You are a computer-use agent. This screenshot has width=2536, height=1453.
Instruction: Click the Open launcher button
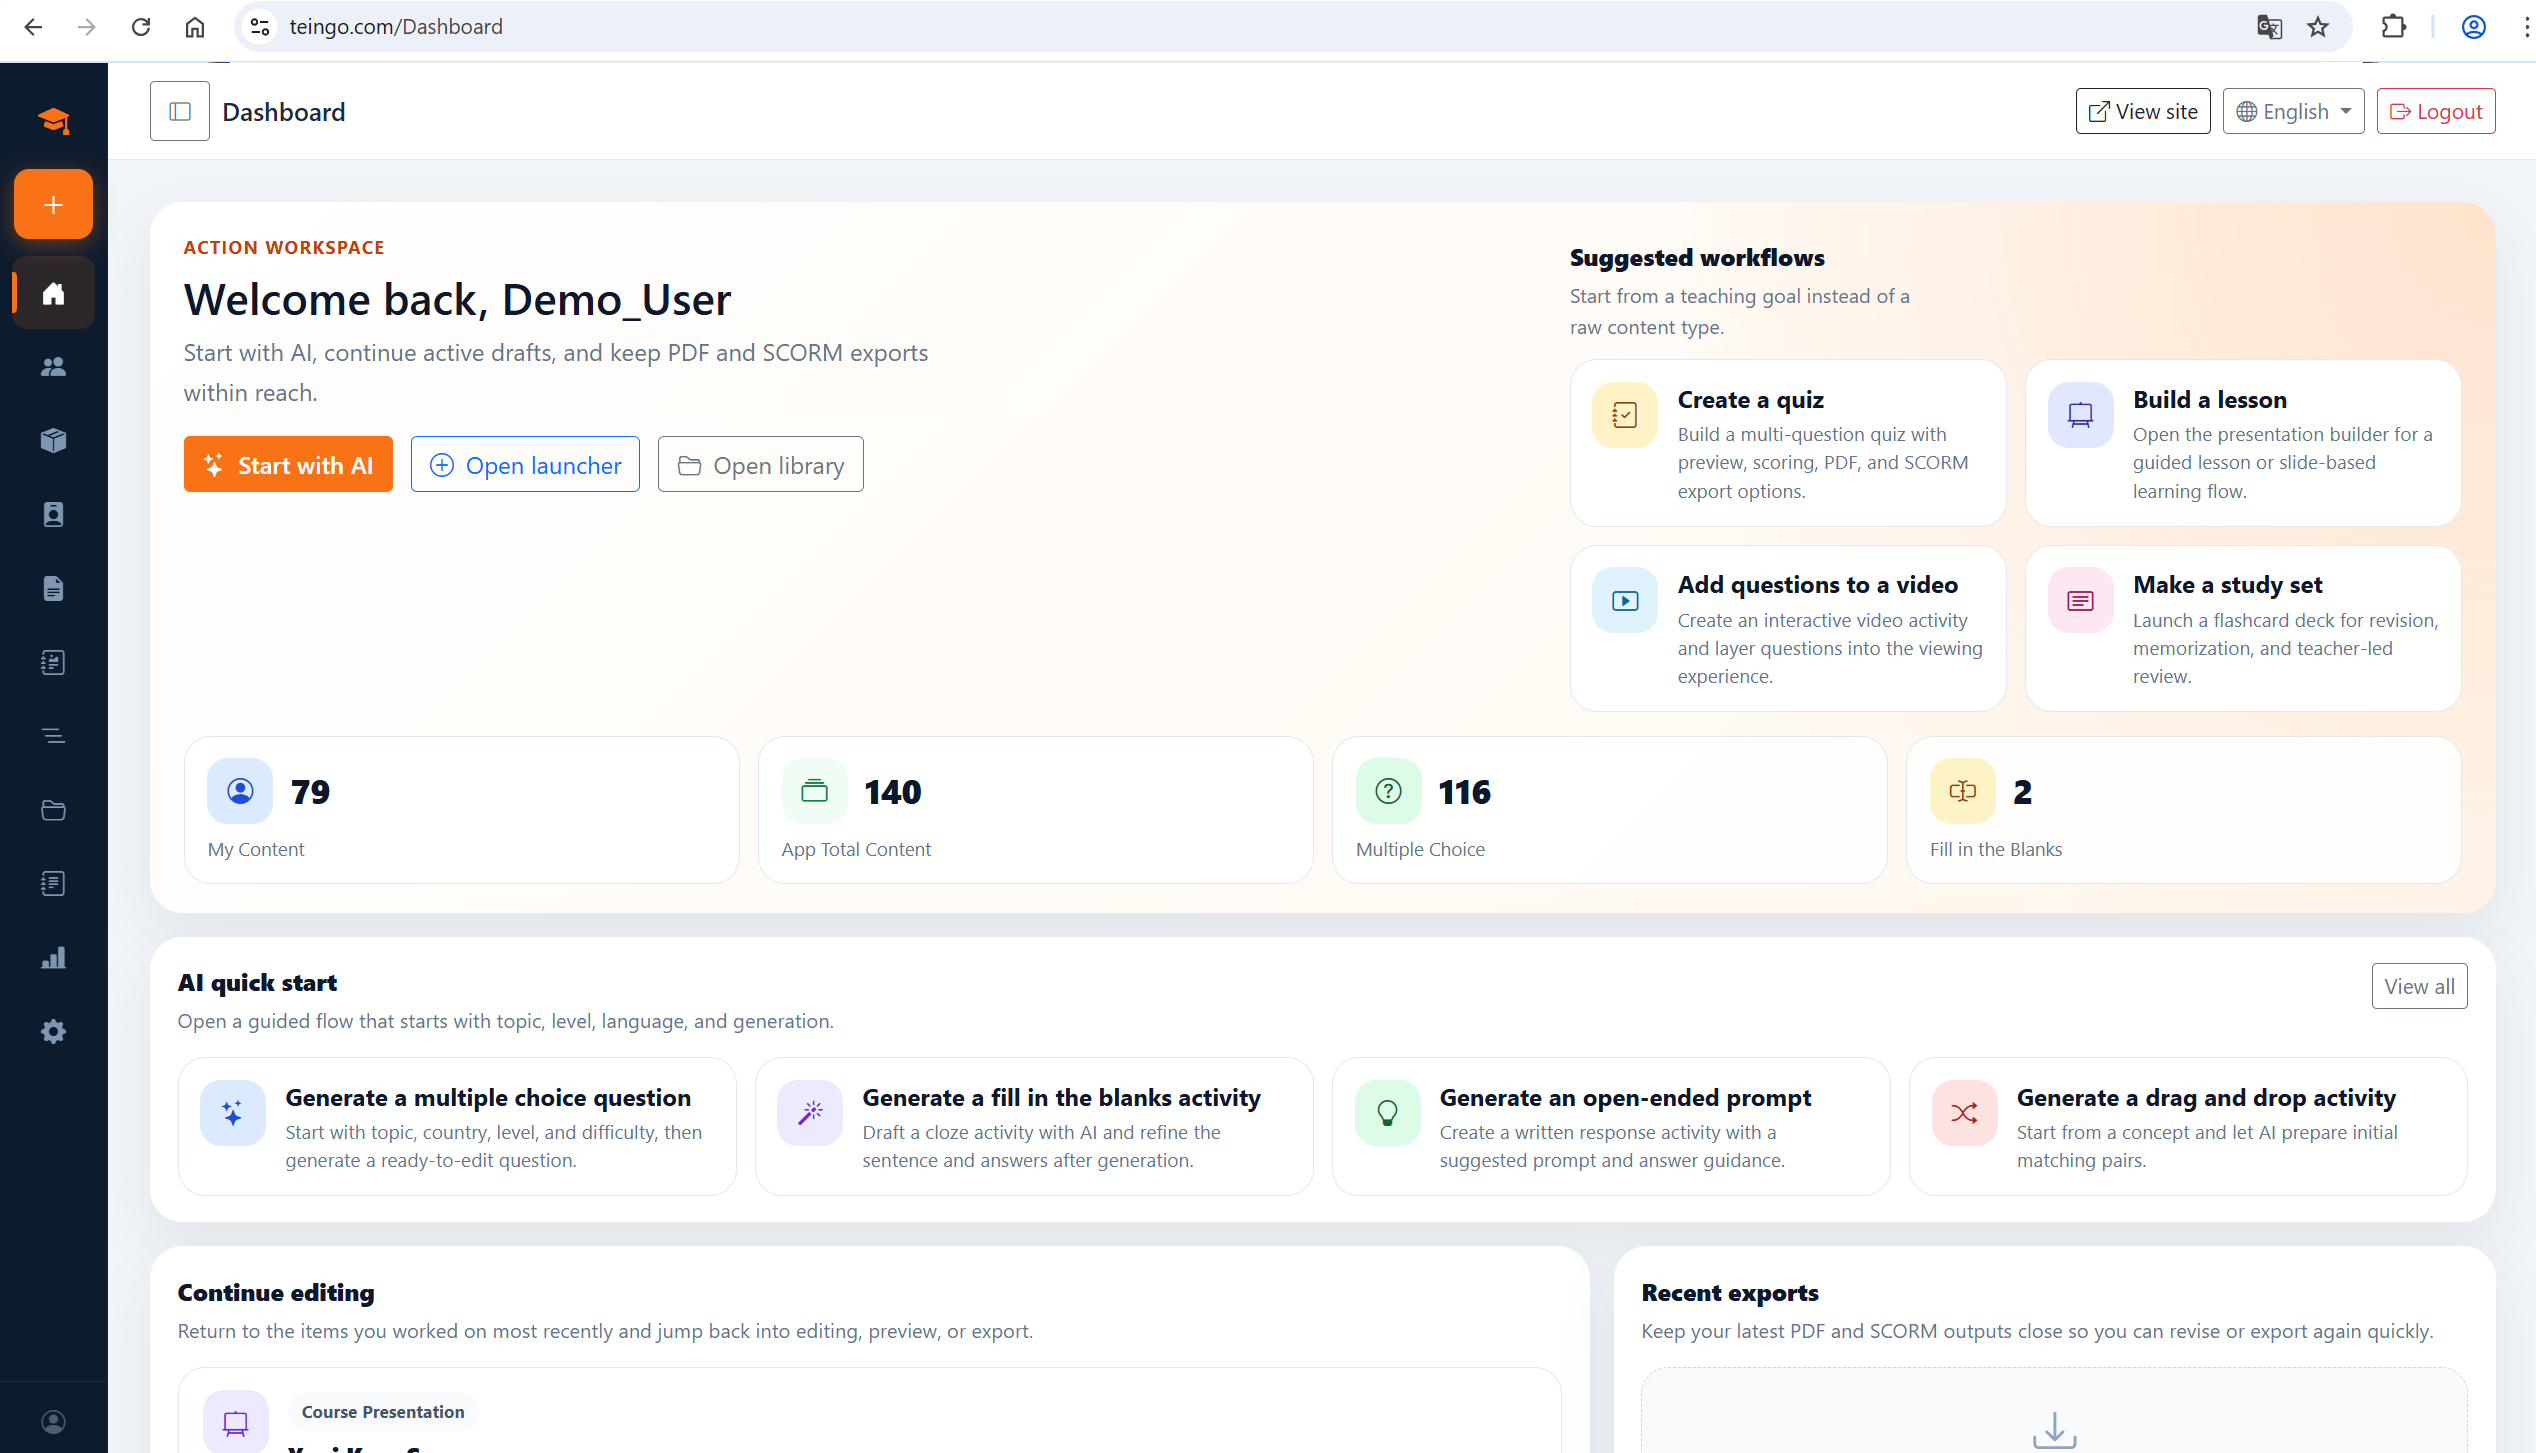click(x=525, y=465)
